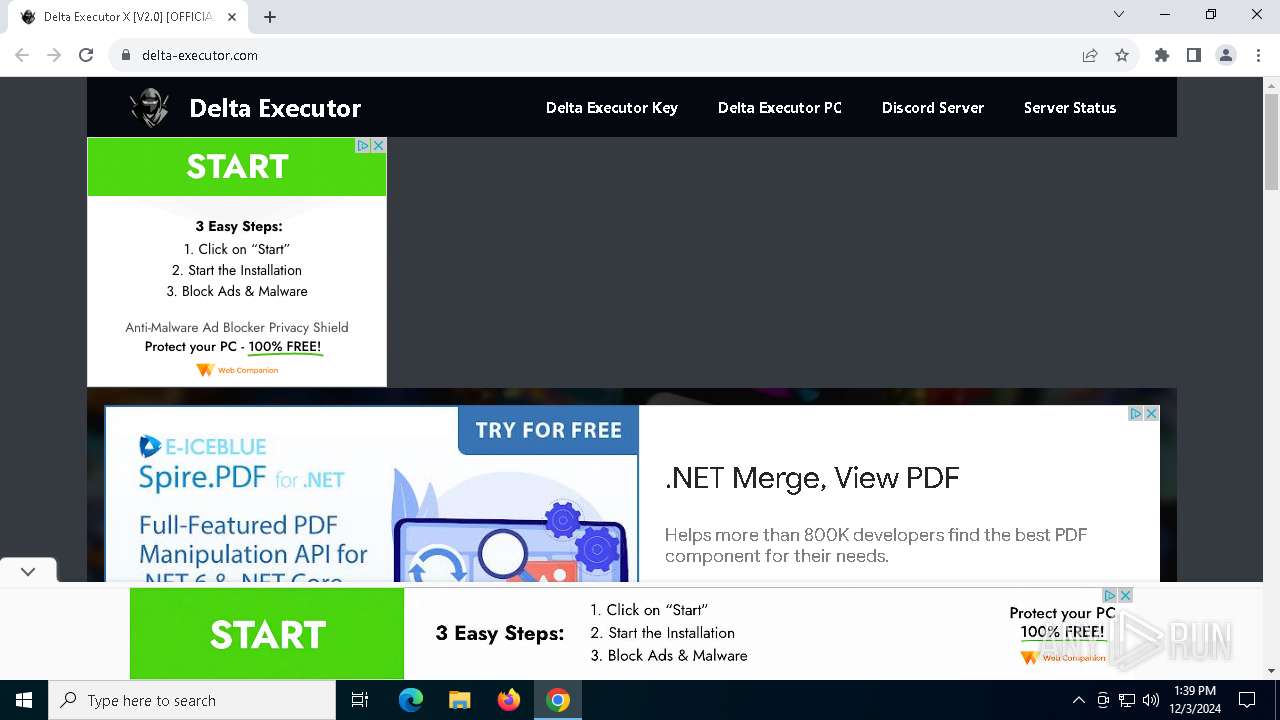This screenshot has height=720, width=1280.
Task: Open the Server Status menu item
Action: pos(1070,108)
